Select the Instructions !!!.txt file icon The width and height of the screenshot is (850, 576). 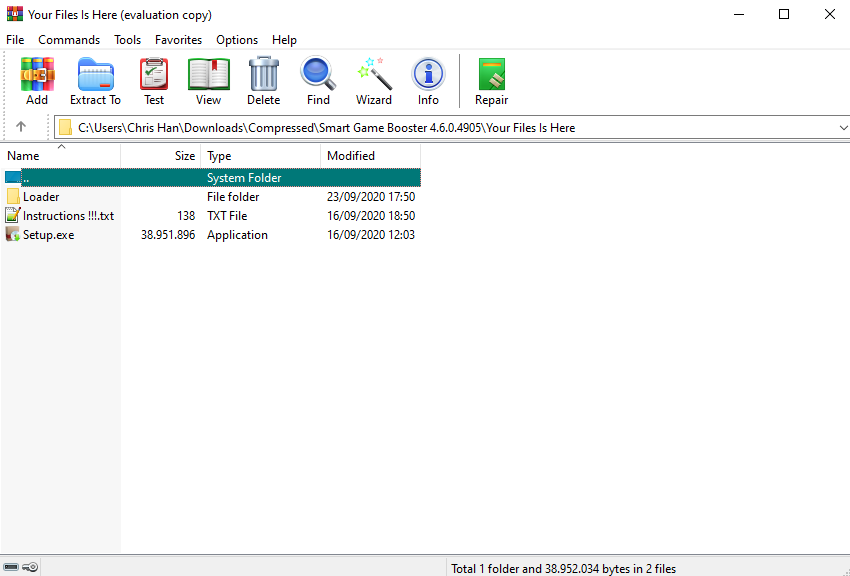pos(13,216)
